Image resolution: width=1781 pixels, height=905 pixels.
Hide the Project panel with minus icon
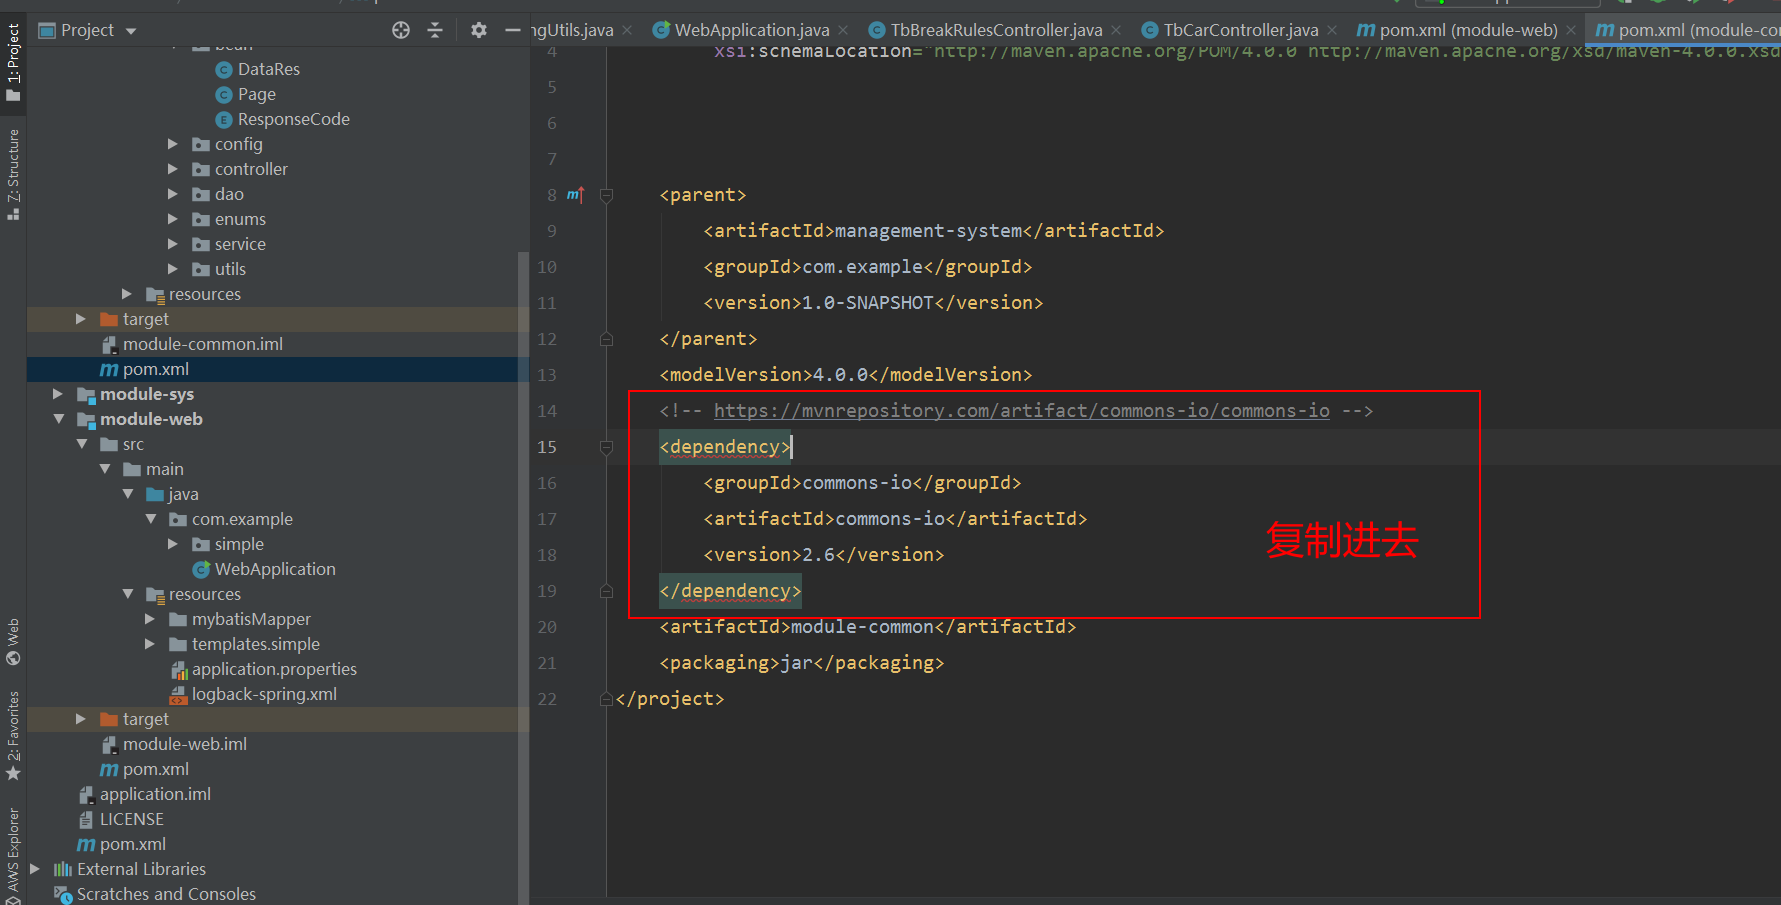pyautogui.click(x=513, y=30)
